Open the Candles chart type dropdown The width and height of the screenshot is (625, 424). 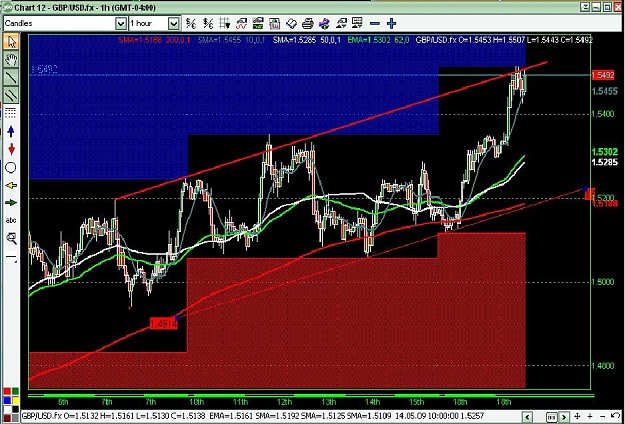point(121,24)
